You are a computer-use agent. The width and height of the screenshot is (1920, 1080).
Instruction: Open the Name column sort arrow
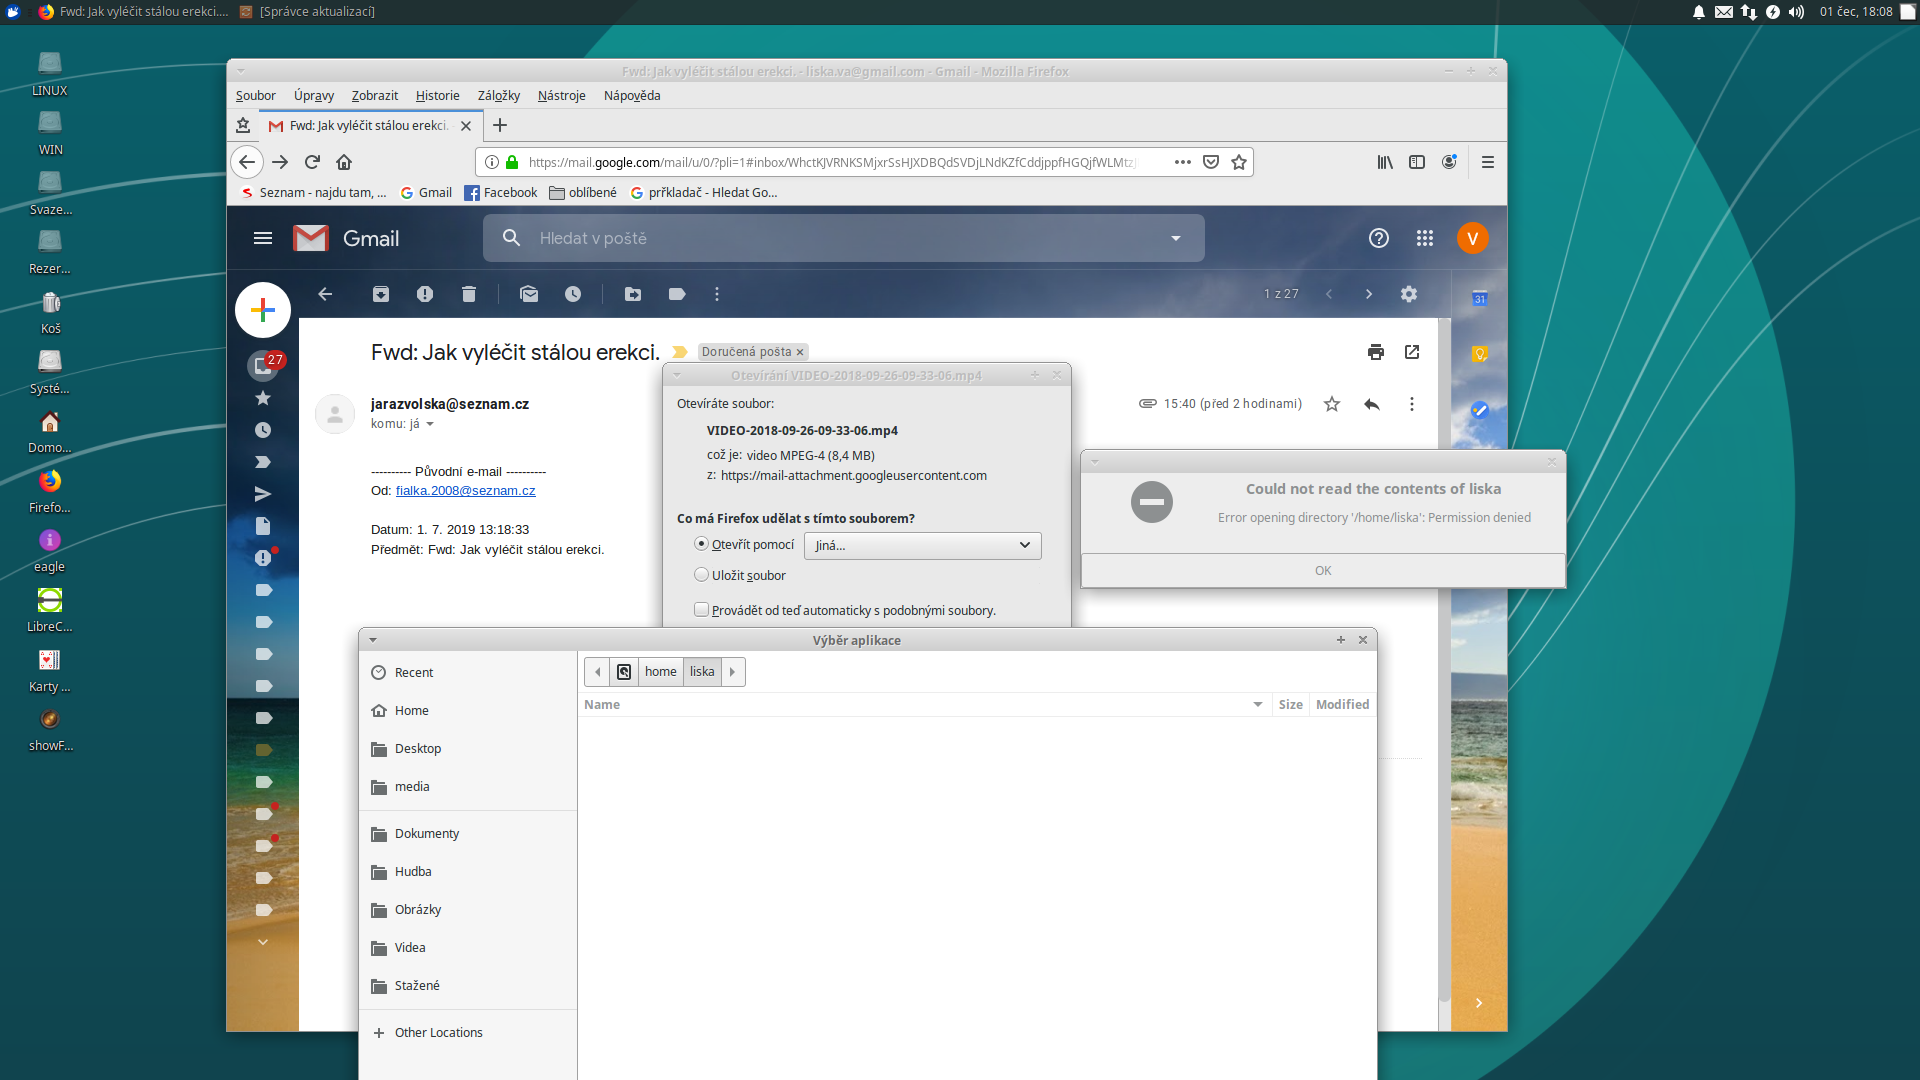(x=1258, y=705)
